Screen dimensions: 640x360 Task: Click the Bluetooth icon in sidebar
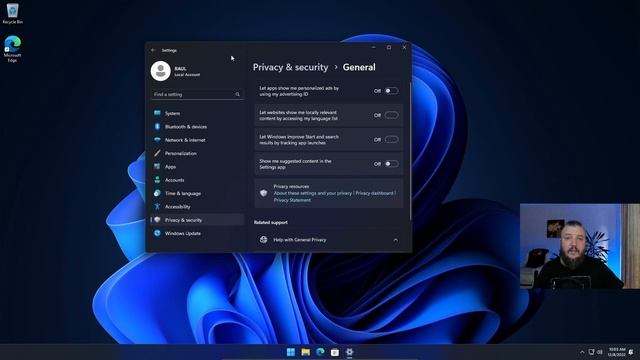[x=157, y=127]
